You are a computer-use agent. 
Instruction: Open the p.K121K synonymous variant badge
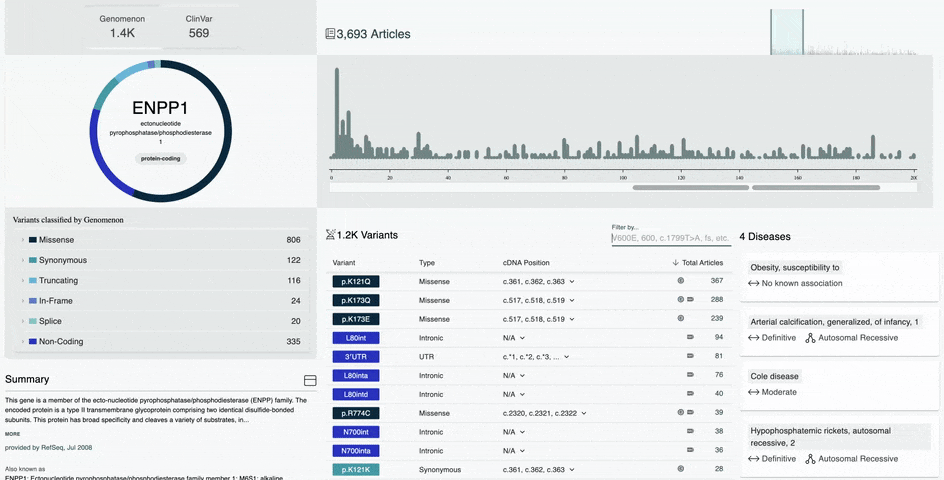click(356, 469)
